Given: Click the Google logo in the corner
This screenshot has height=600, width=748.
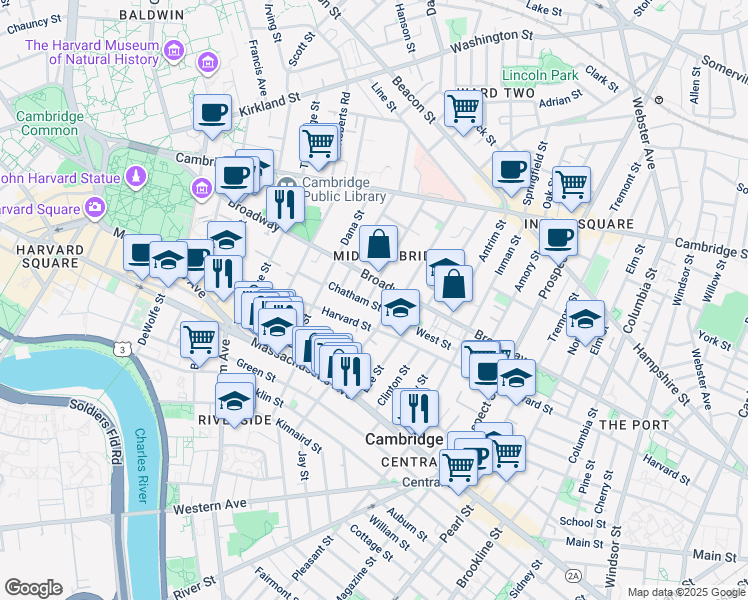Looking at the screenshot, I should (33, 588).
